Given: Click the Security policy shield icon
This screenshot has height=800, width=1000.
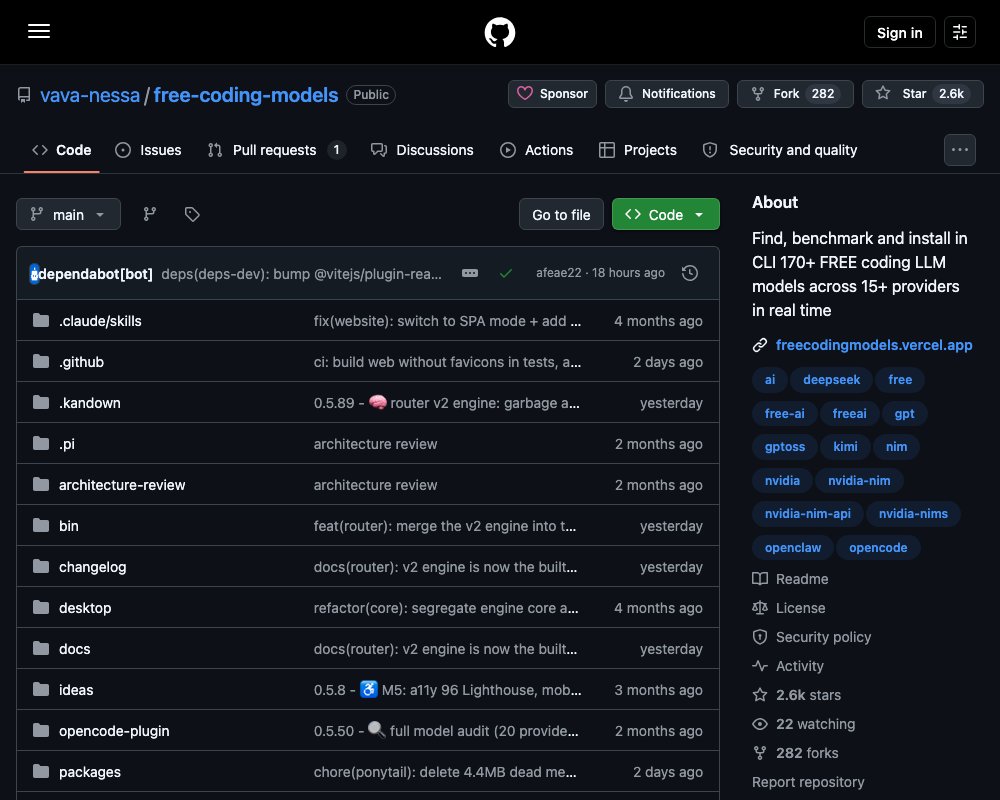Looking at the screenshot, I should (x=760, y=637).
